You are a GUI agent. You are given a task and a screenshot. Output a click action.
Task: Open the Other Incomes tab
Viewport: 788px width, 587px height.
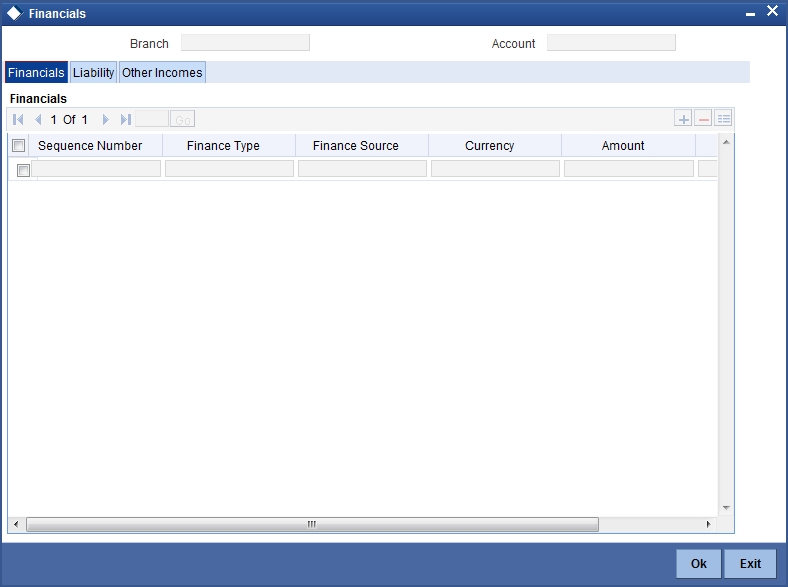click(162, 72)
